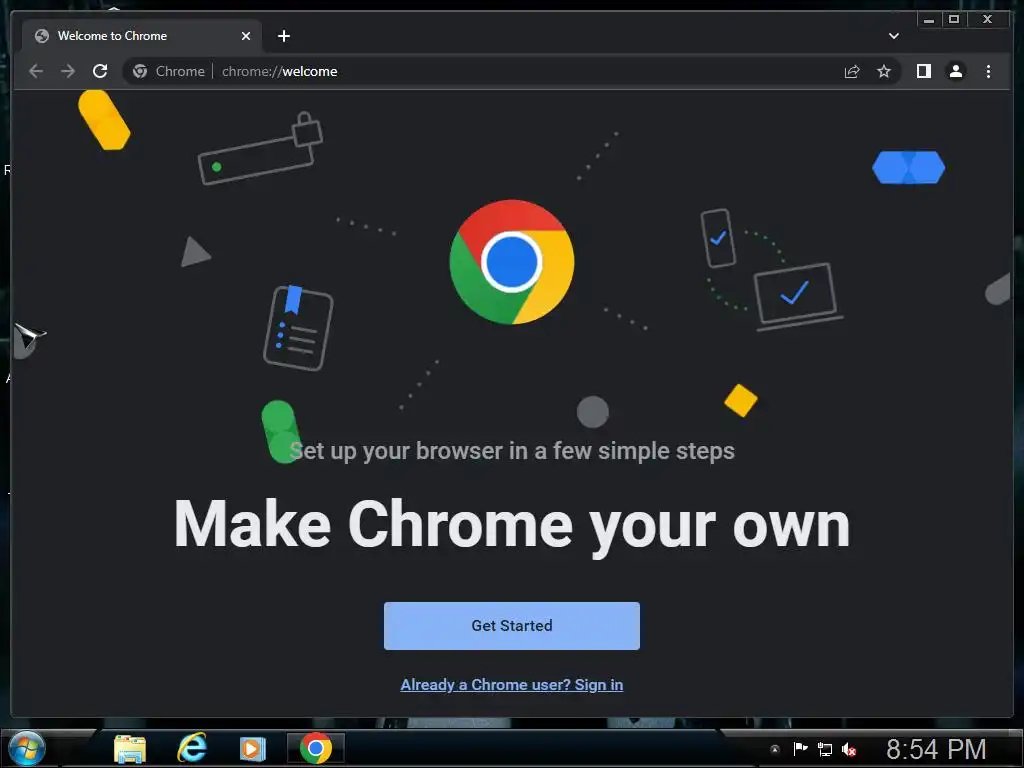
Task: Click the Chrome logo image
Action: pyautogui.click(x=512, y=262)
